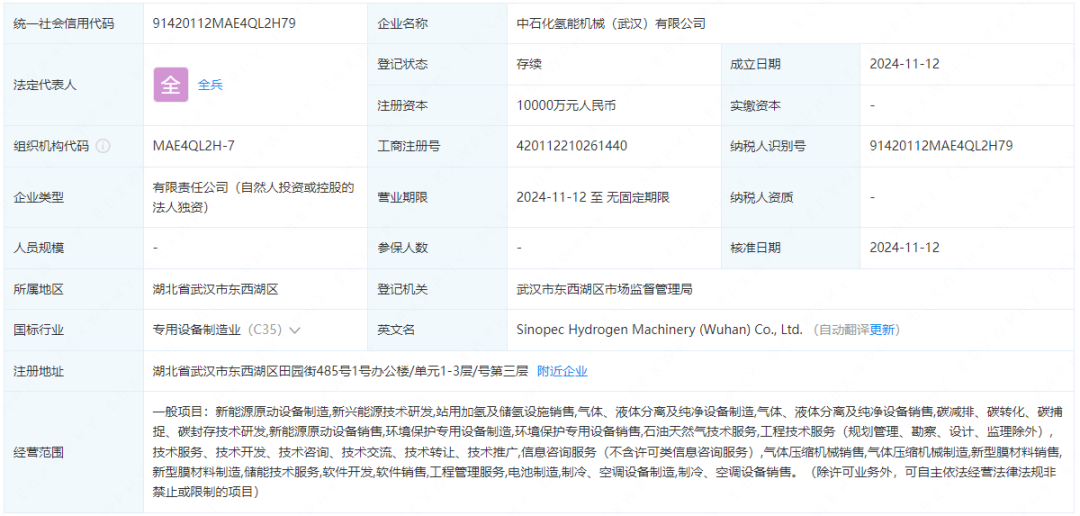1080x516 pixels.
Task: Click the 自动翻译 note text
Action: pos(844,330)
